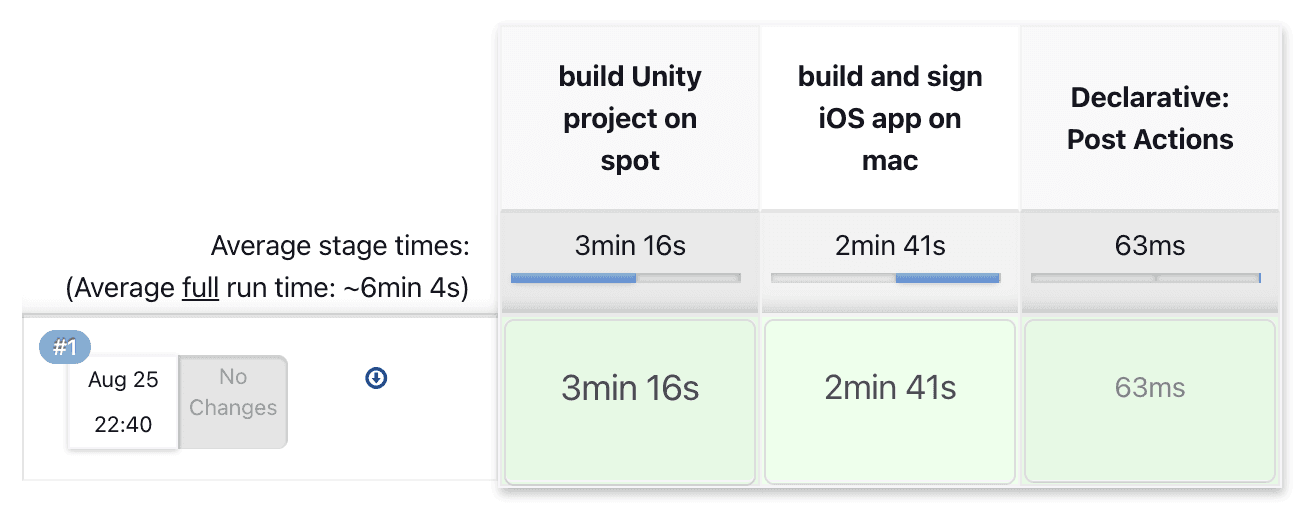Click the underlined 'full' word
Image resolution: width=1316 pixels, height=522 pixels.
coord(200,289)
